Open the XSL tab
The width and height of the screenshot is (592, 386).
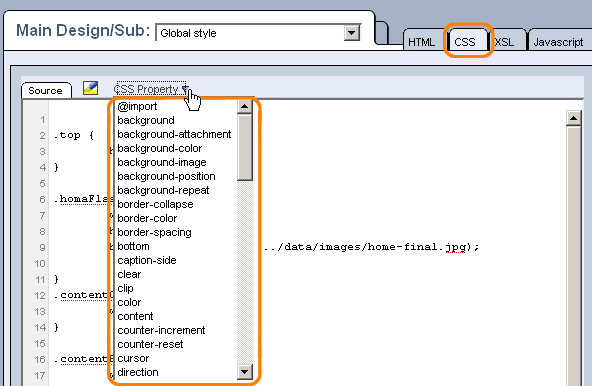[505, 42]
